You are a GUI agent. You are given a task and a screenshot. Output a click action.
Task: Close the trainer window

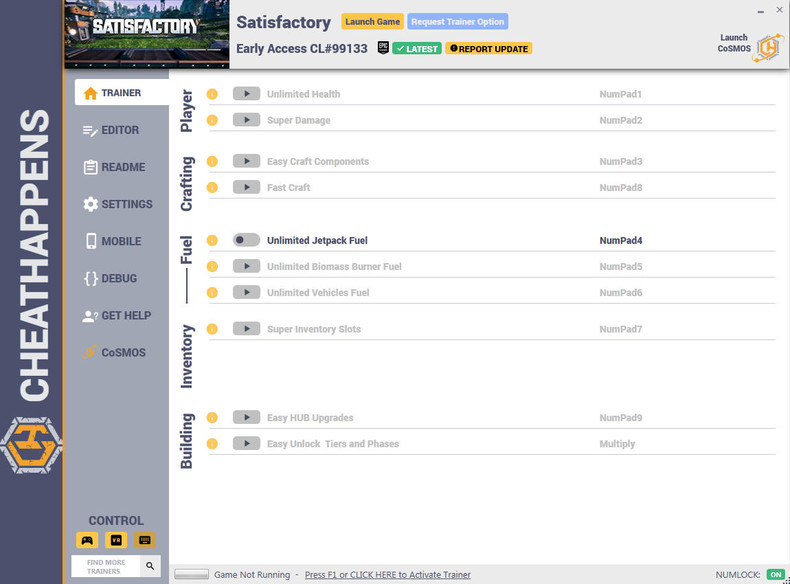(779, 10)
